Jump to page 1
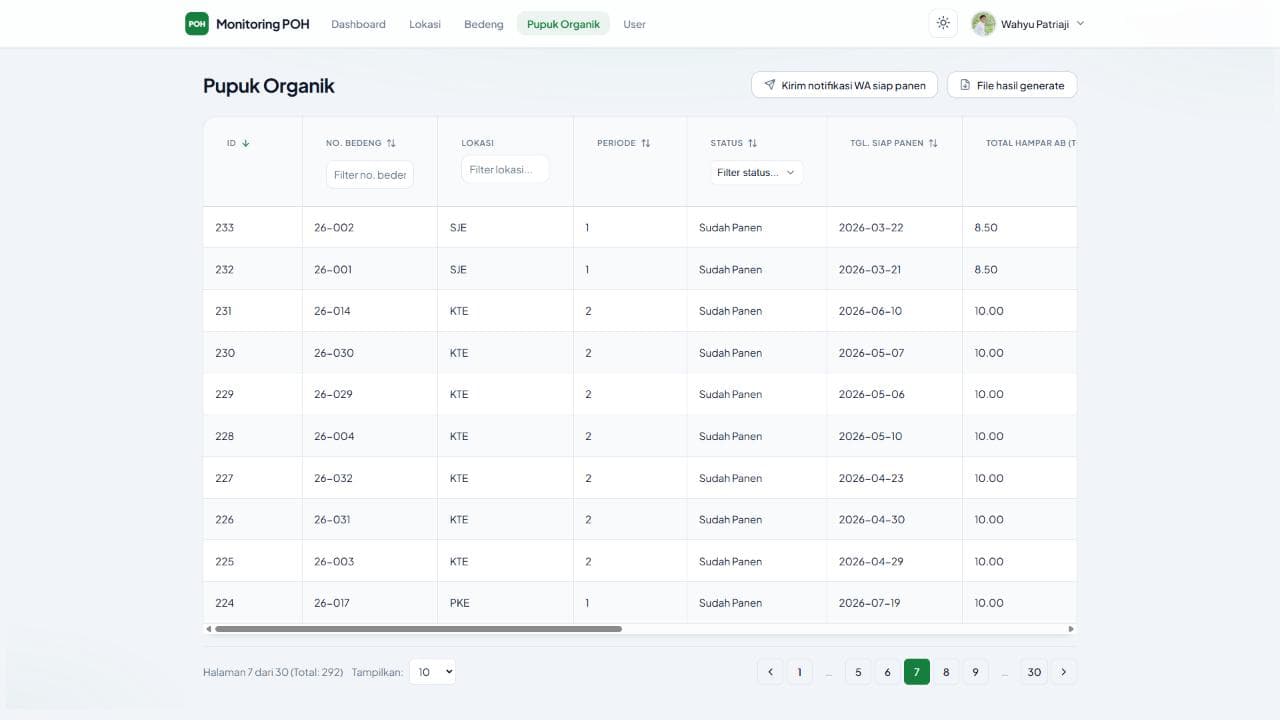The width and height of the screenshot is (1280, 720). [x=799, y=672]
